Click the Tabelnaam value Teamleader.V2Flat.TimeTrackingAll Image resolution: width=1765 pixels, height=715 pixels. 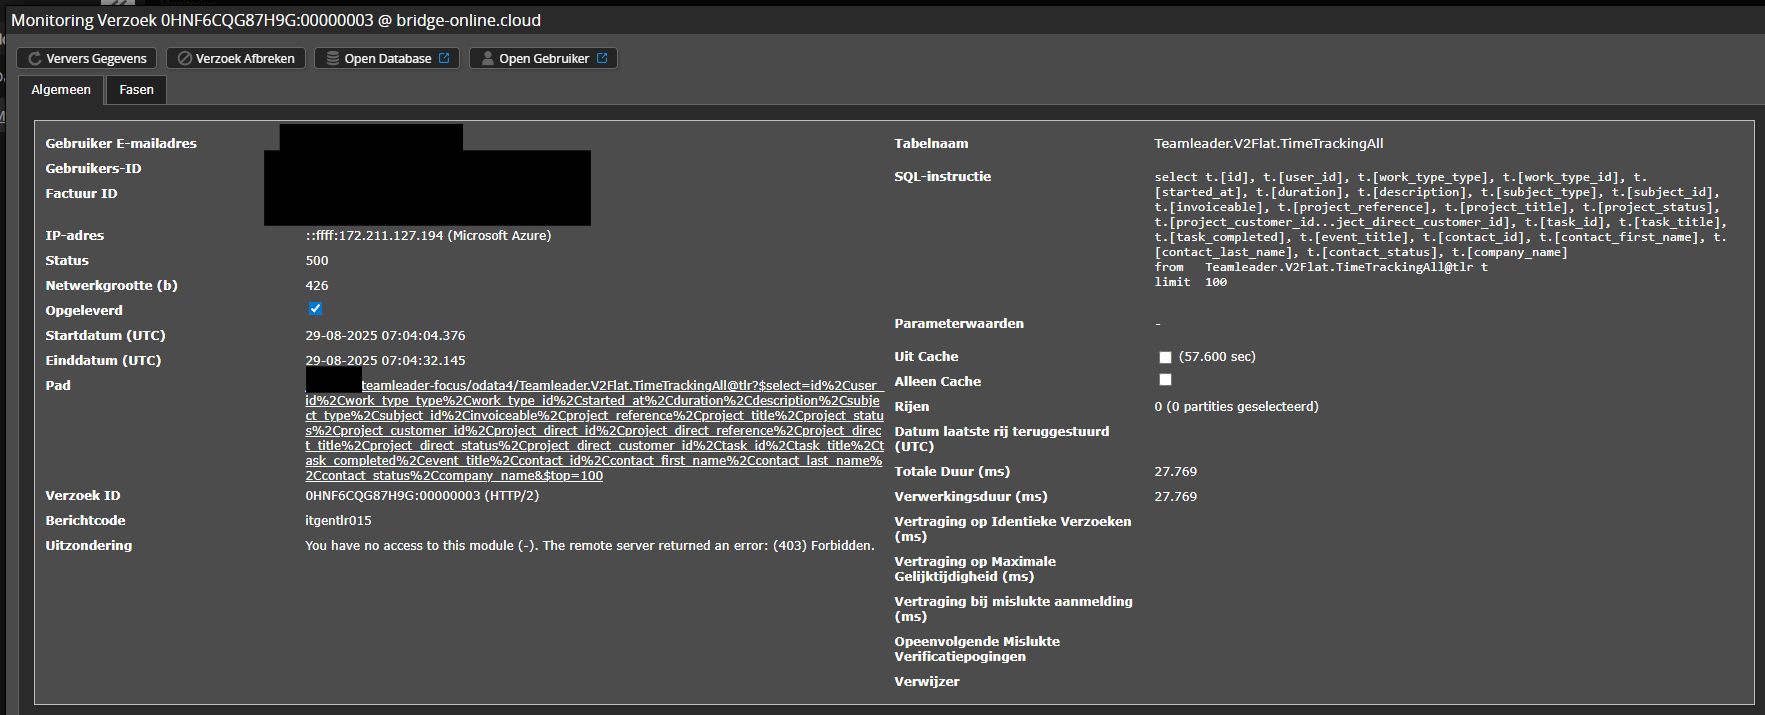point(1268,144)
